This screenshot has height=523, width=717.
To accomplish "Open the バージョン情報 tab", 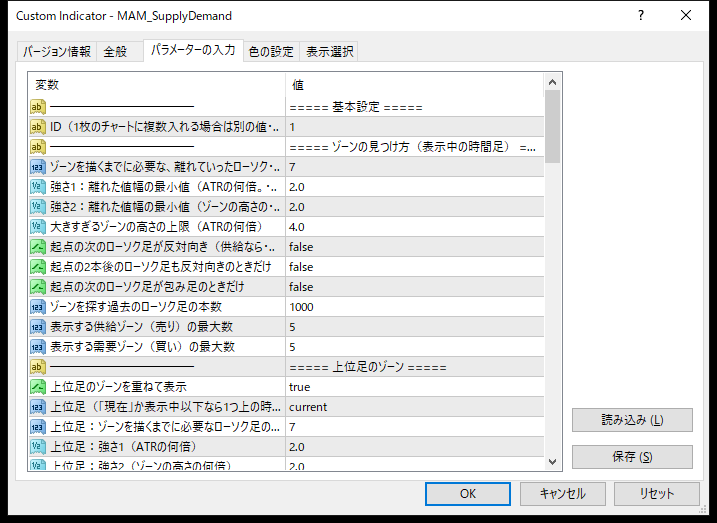I will tap(57, 52).
